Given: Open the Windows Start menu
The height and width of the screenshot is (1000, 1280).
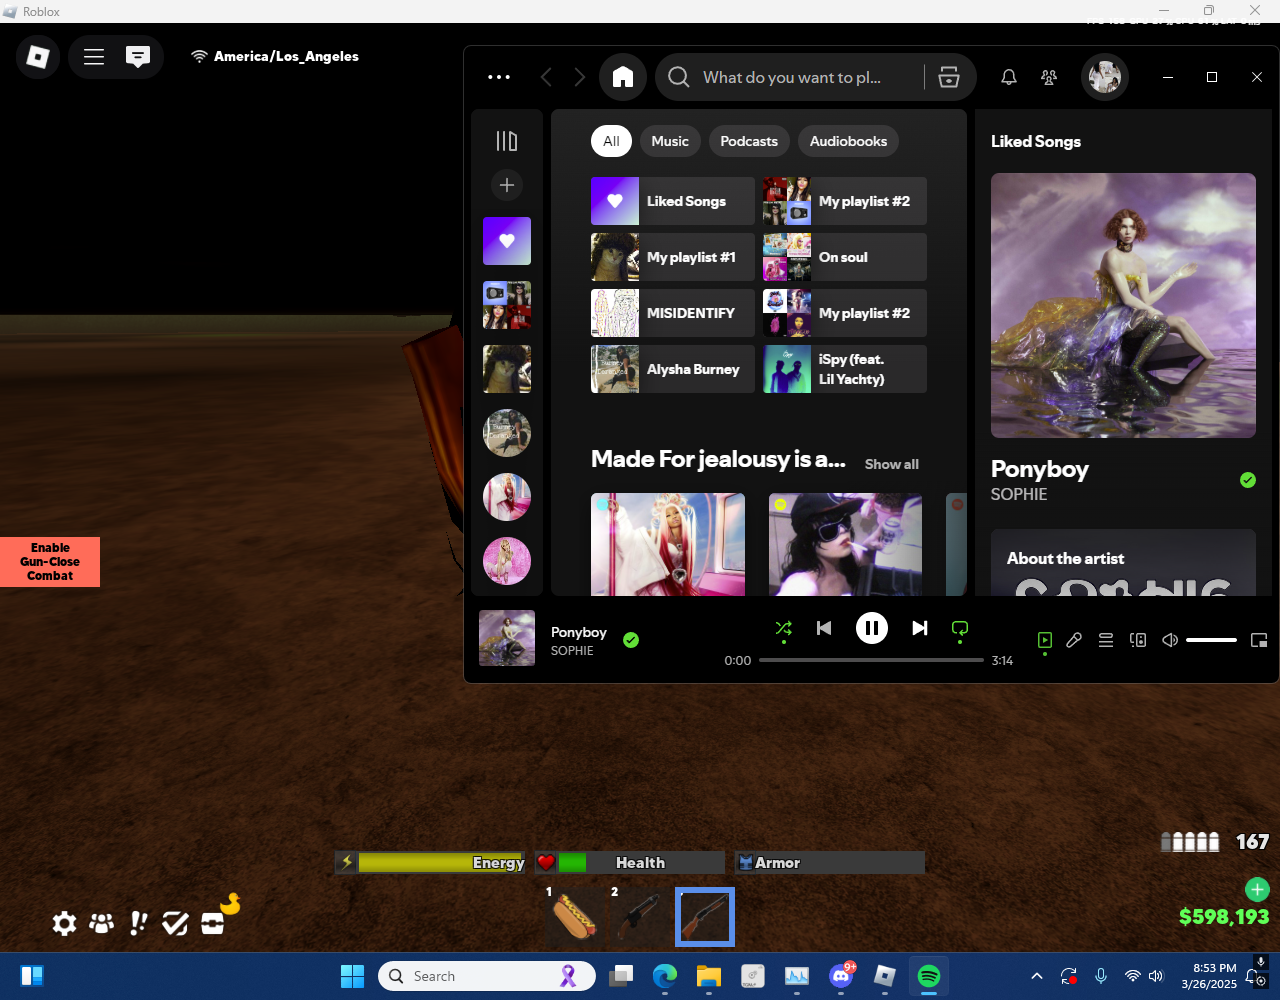Looking at the screenshot, I should (x=352, y=976).
